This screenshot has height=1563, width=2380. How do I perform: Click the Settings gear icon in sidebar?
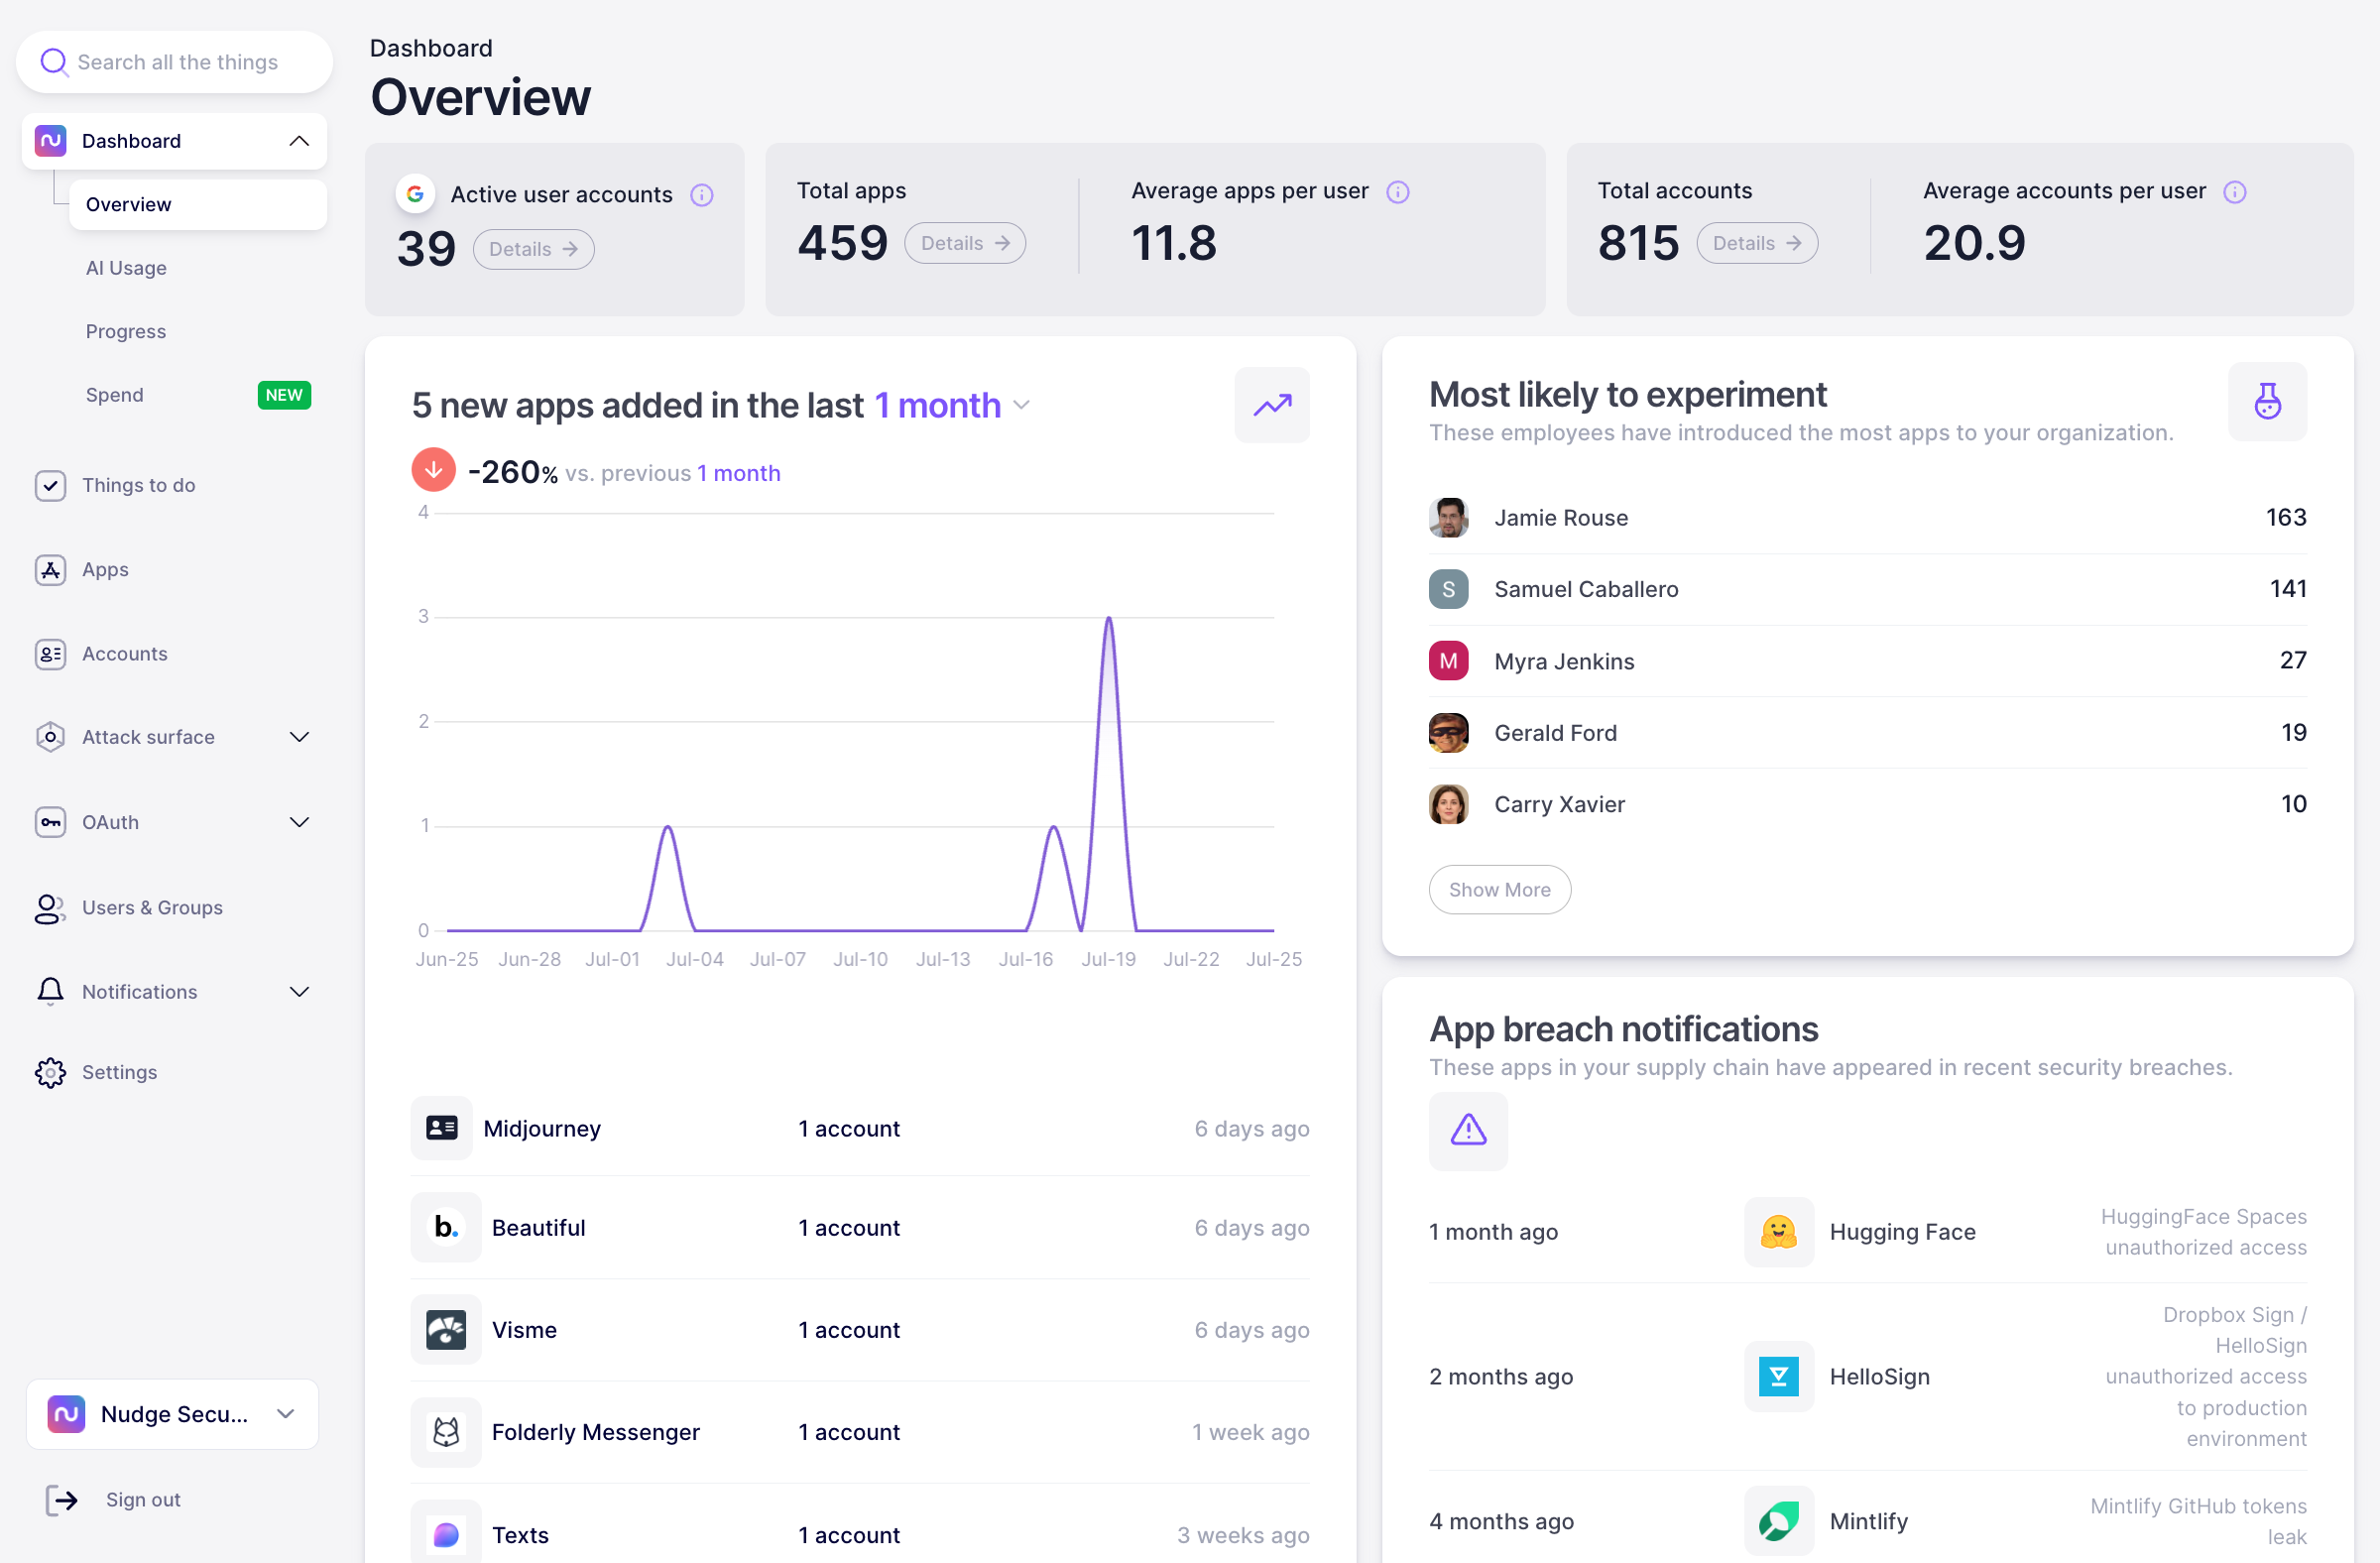pyautogui.click(x=50, y=1072)
